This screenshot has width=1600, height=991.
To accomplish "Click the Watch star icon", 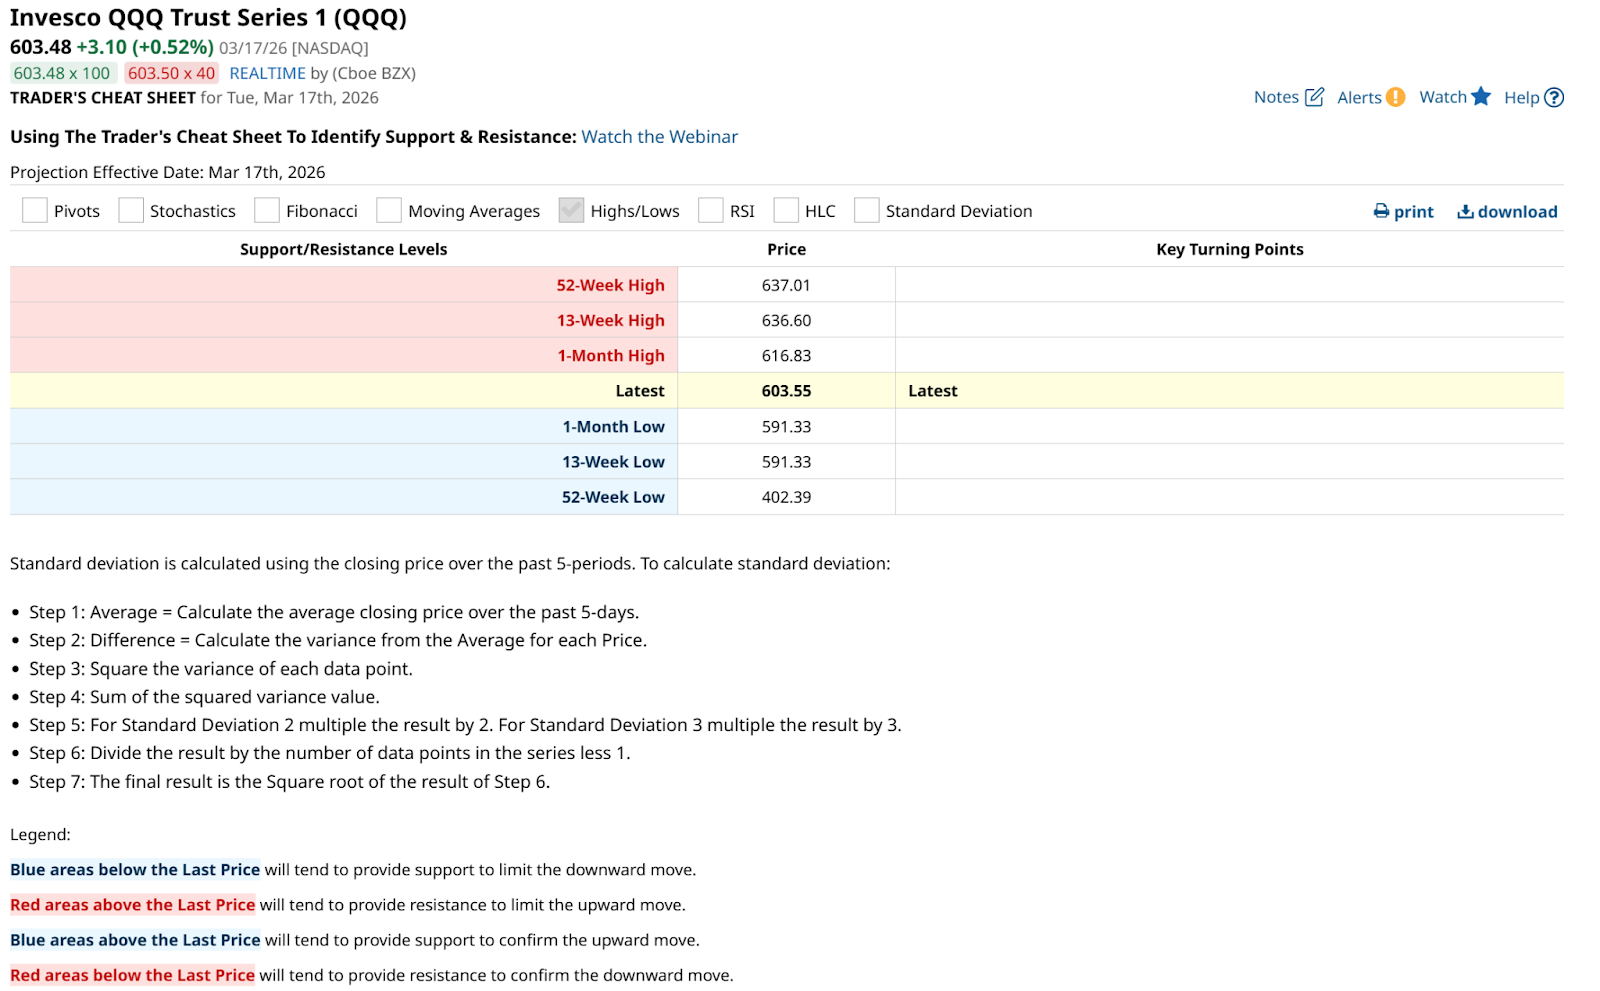I will point(1481,96).
